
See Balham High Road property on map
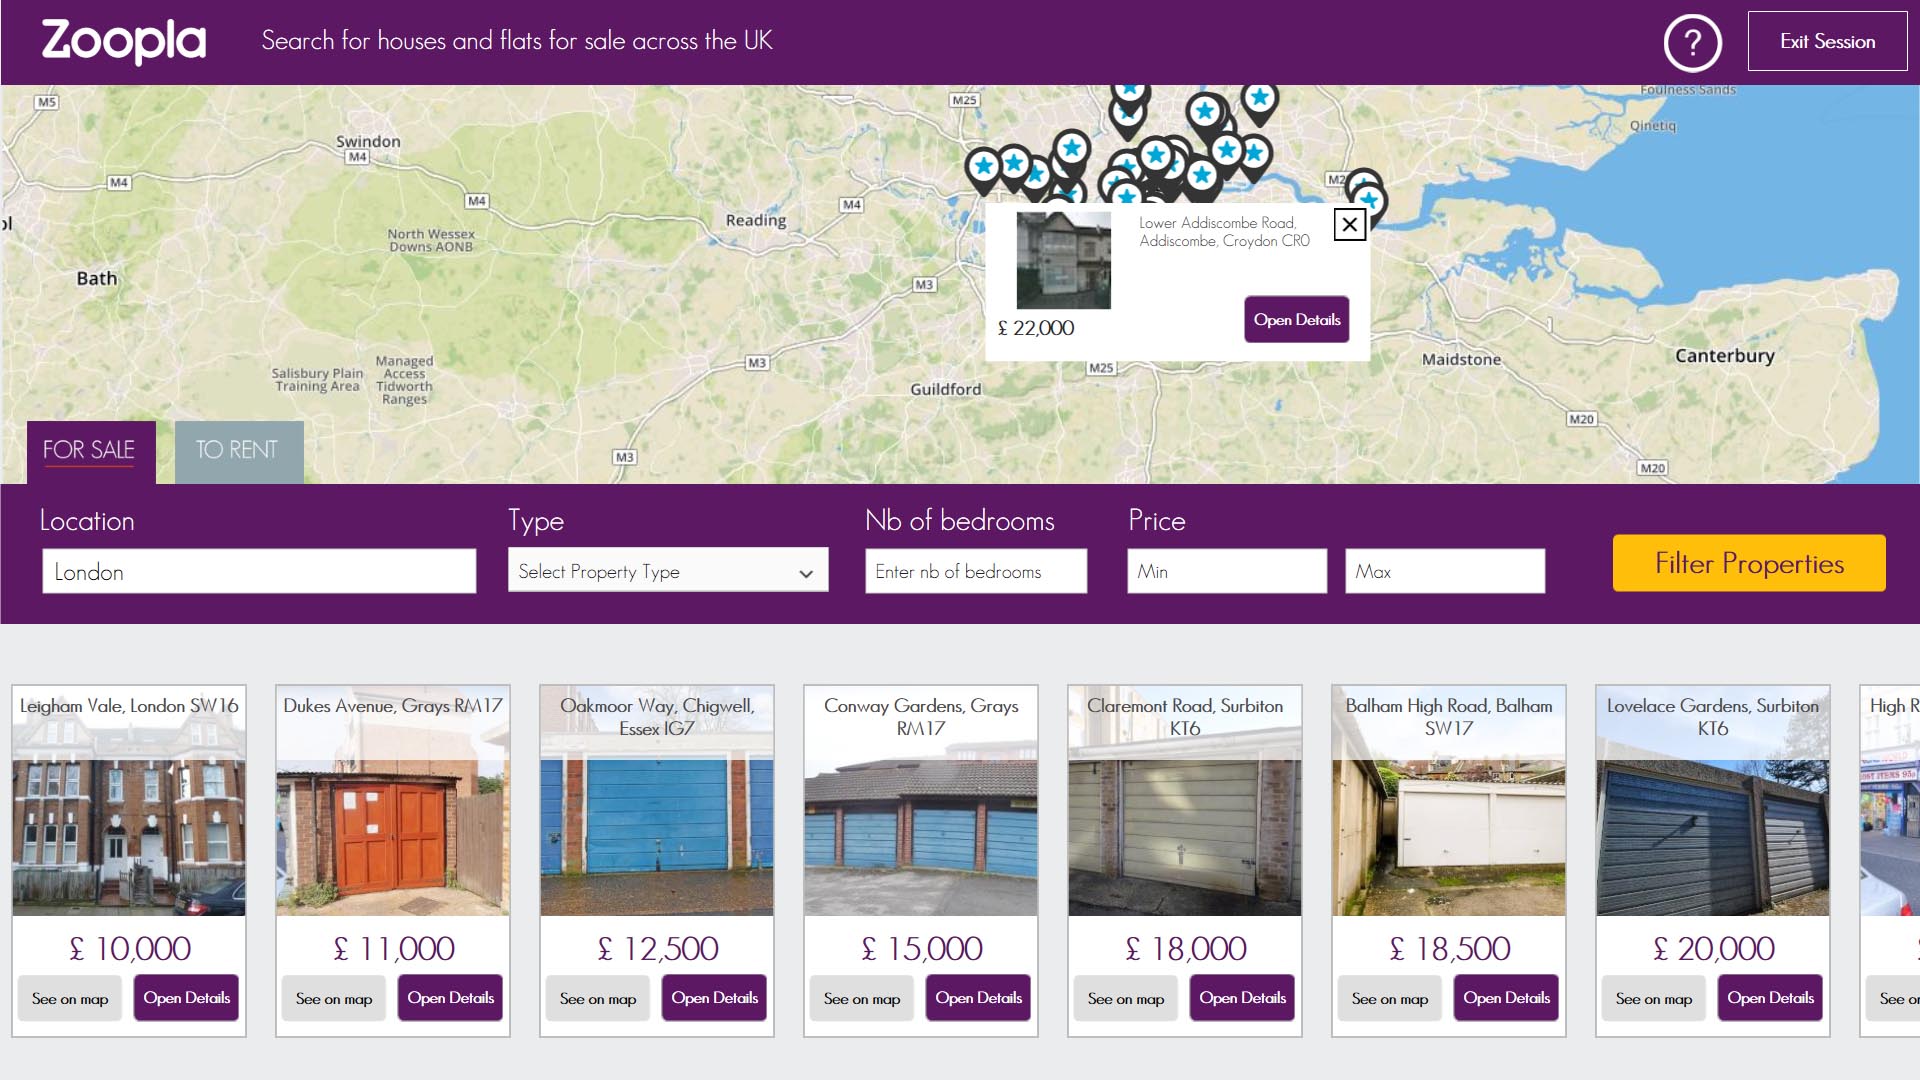(1390, 998)
